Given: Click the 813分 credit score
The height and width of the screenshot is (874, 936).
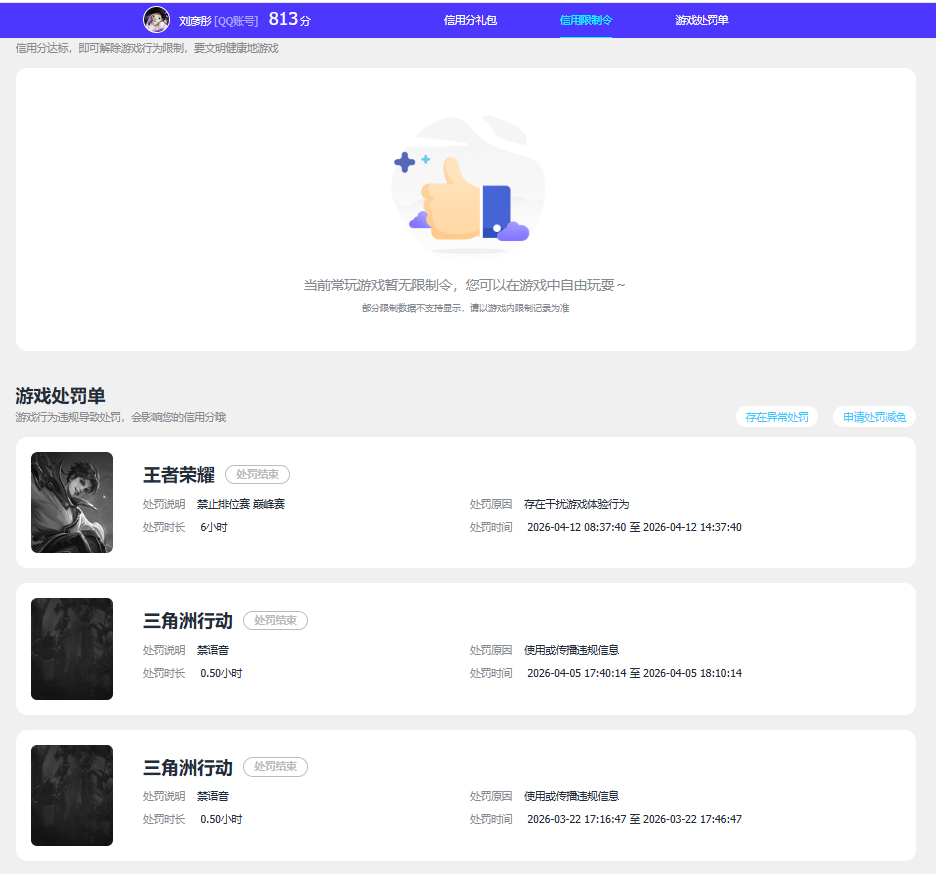Looking at the screenshot, I should click(x=289, y=20).
